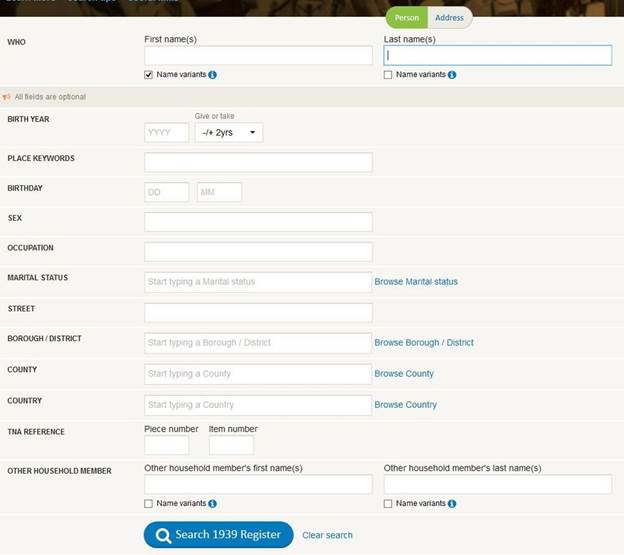Click the Birth year YYYY field
Image resolution: width=624 pixels, height=555 pixels.
point(167,132)
